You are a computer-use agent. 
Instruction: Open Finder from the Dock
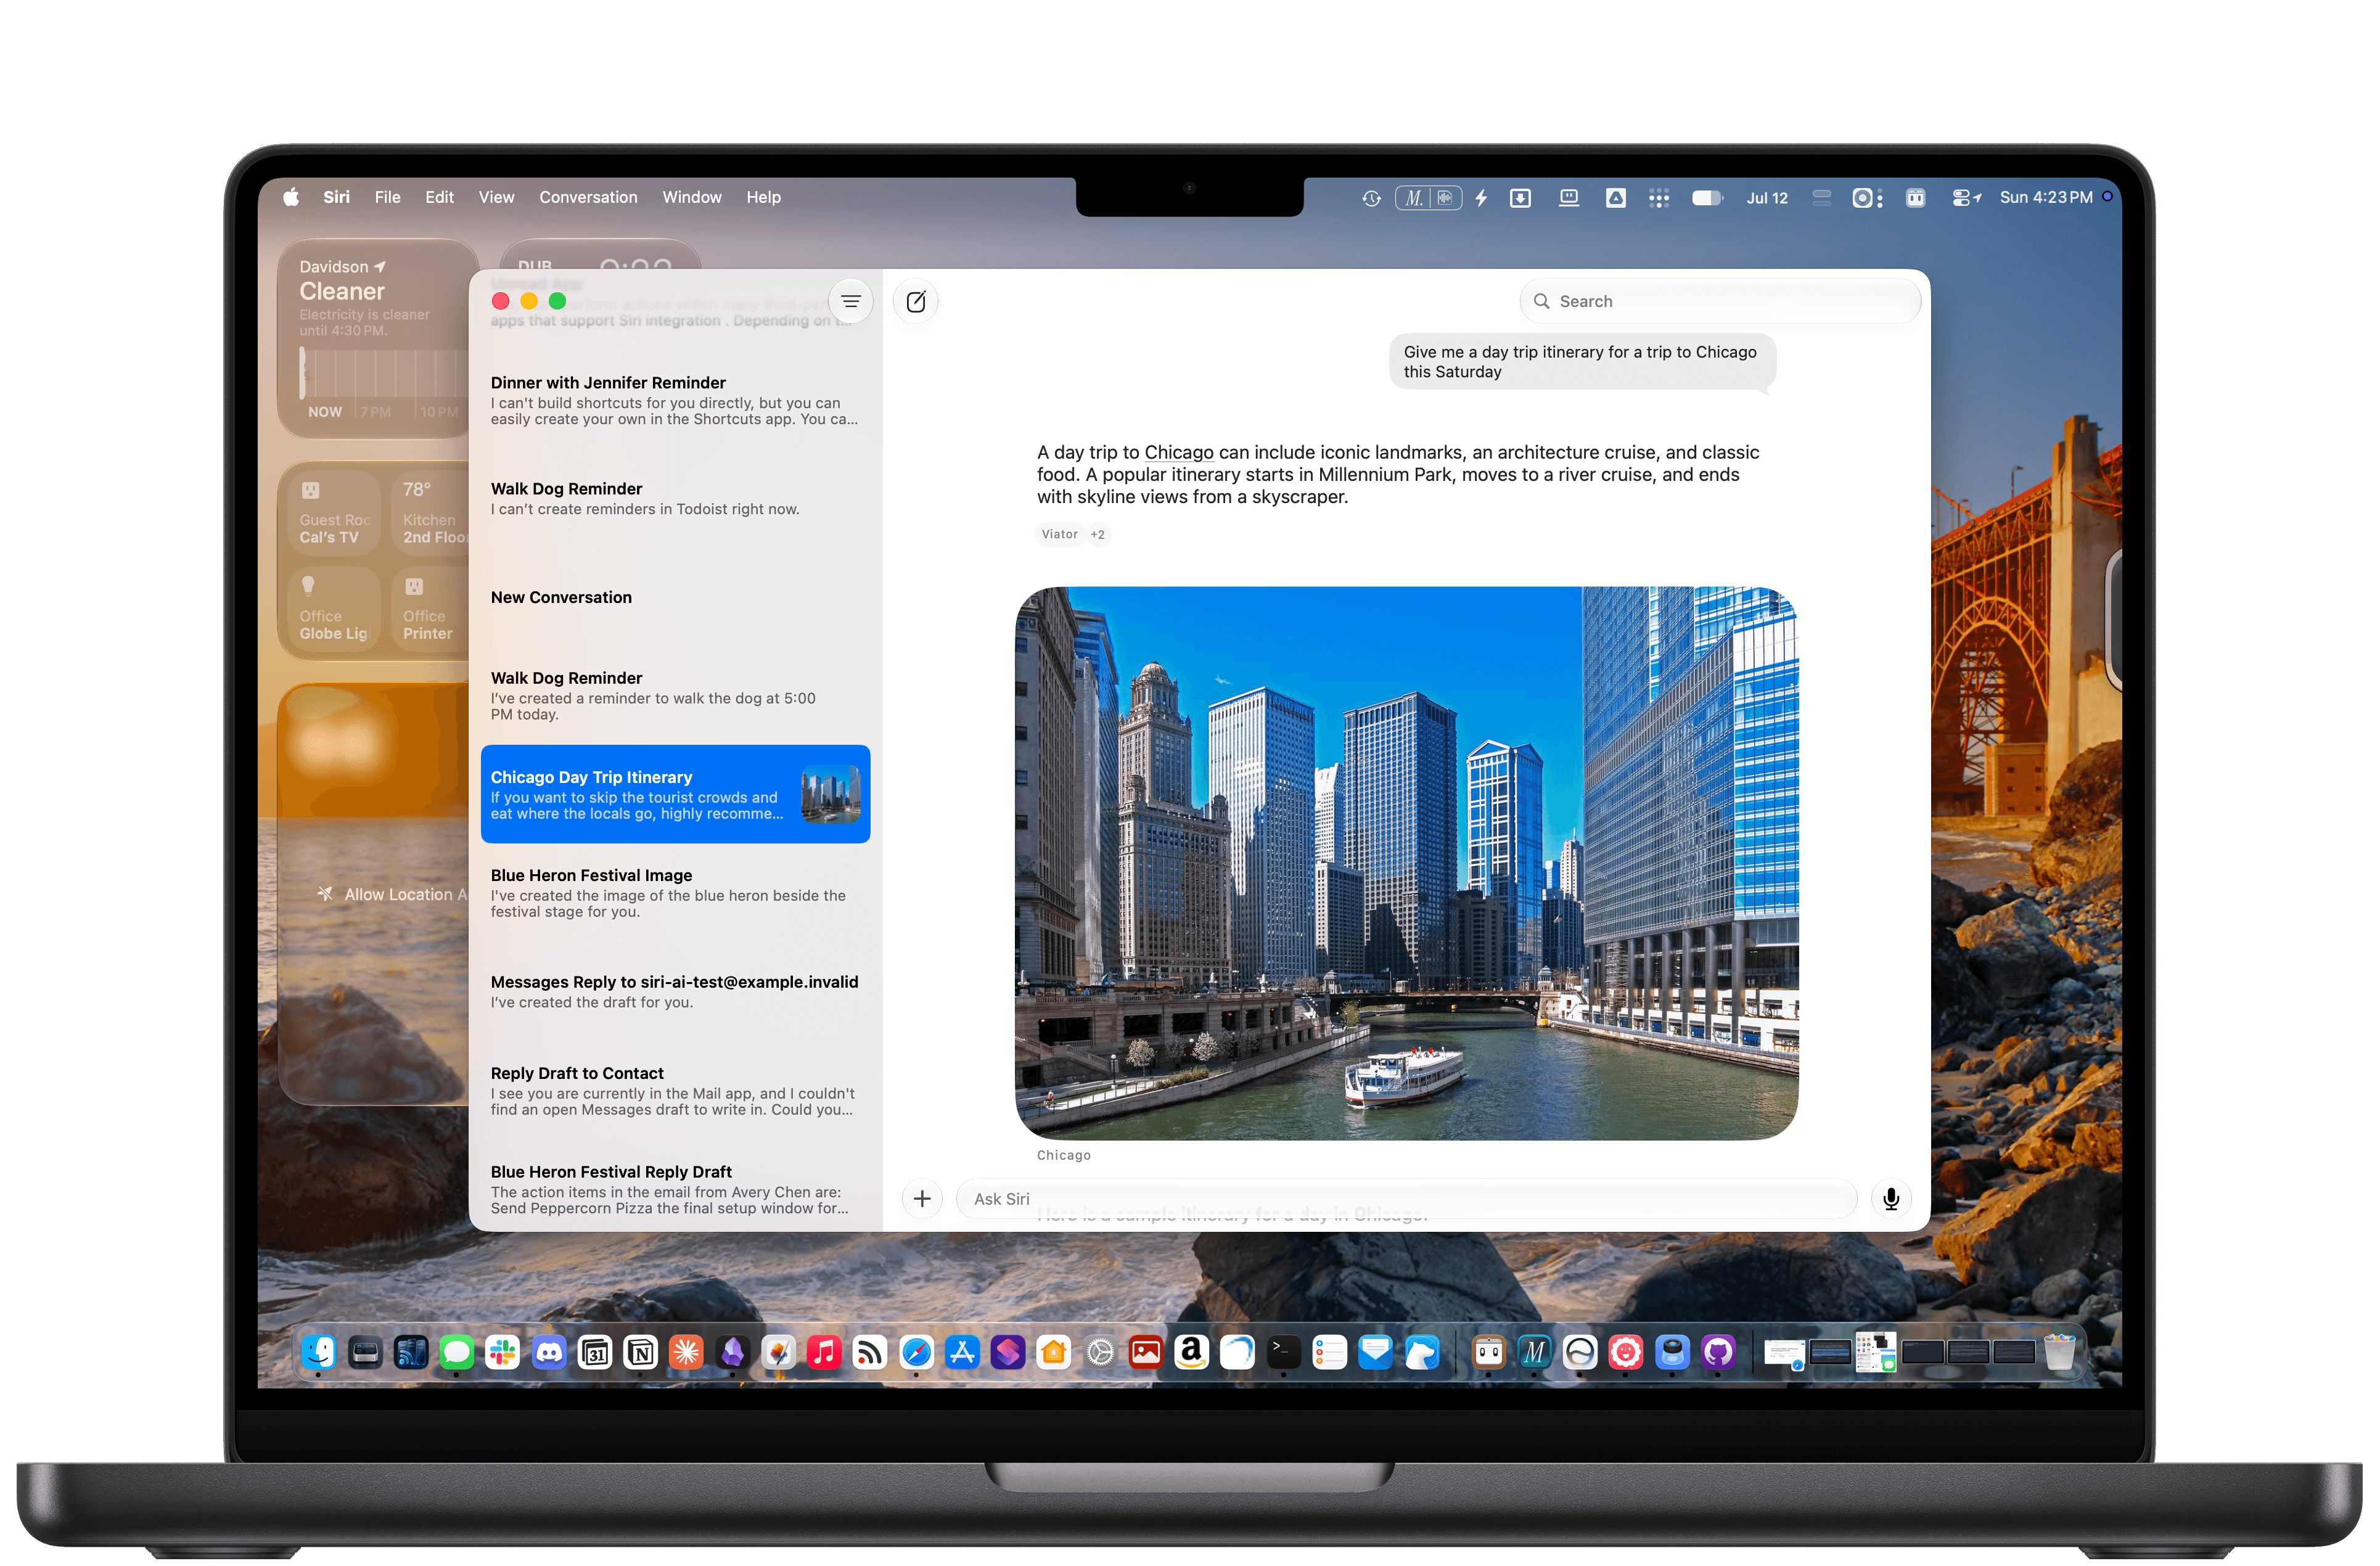point(319,1353)
